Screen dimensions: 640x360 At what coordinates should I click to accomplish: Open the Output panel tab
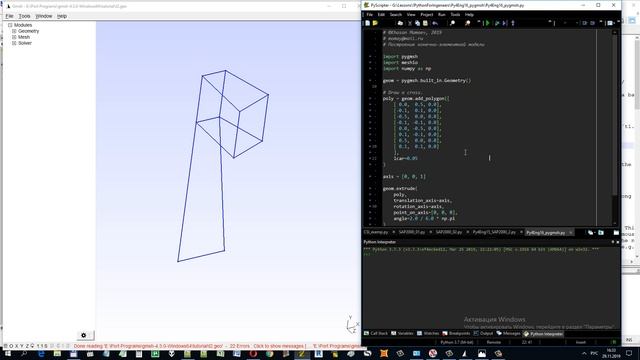[x=483, y=333]
